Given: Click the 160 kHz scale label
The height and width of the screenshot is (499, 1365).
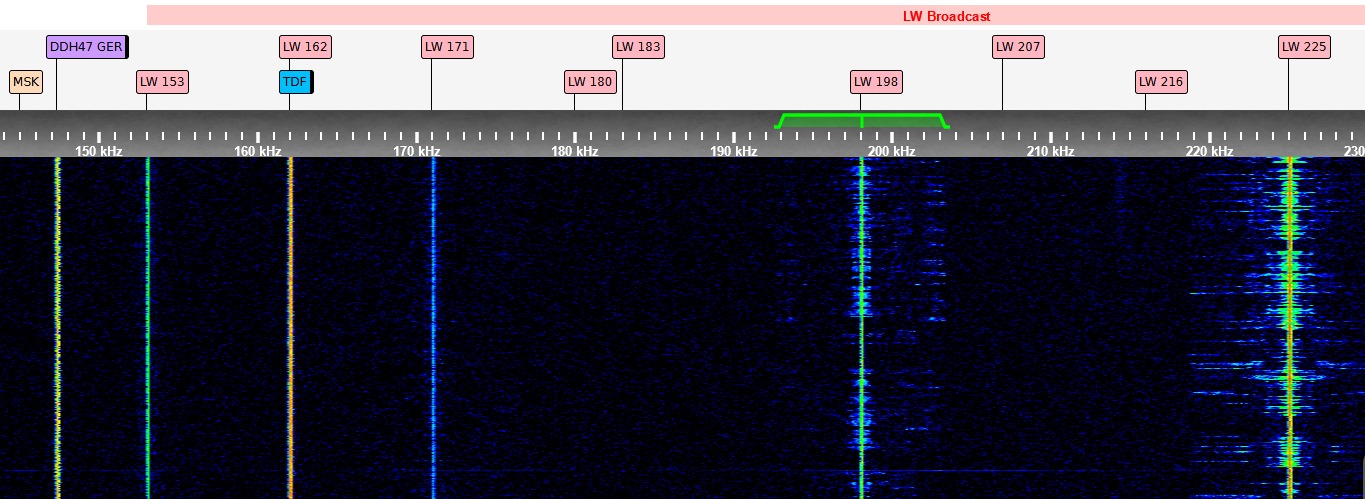Looking at the screenshot, I should click(x=258, y=151).
